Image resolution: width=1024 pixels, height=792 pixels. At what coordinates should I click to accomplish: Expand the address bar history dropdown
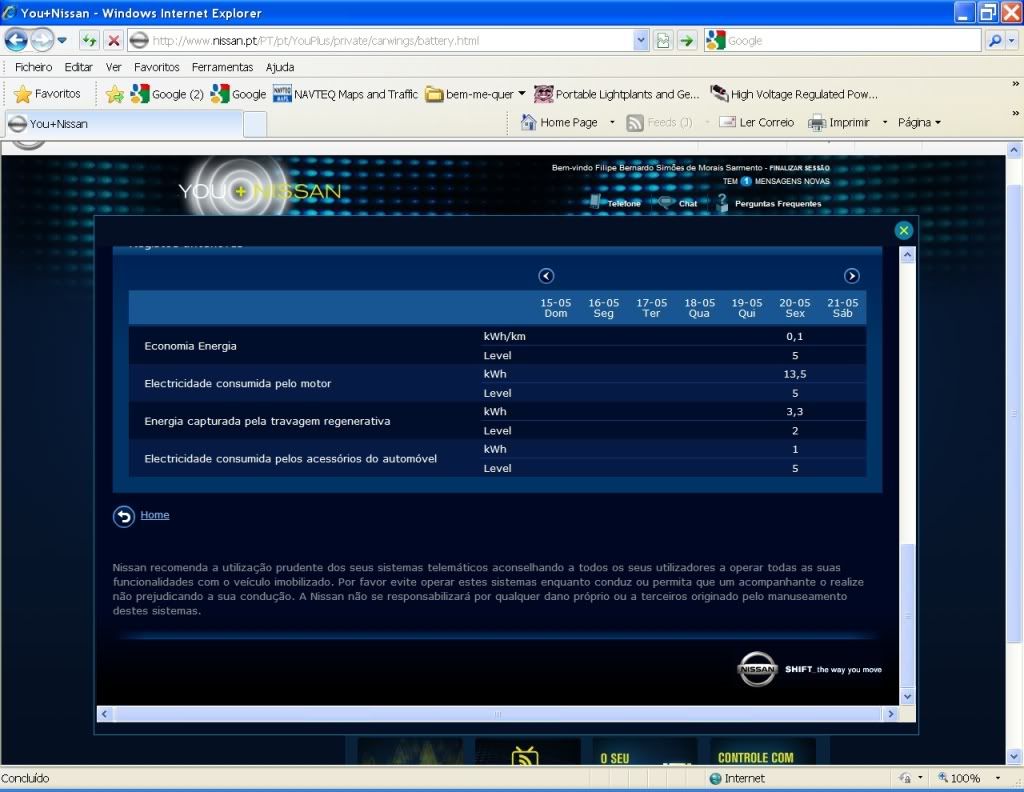click(x=641, y=40)
